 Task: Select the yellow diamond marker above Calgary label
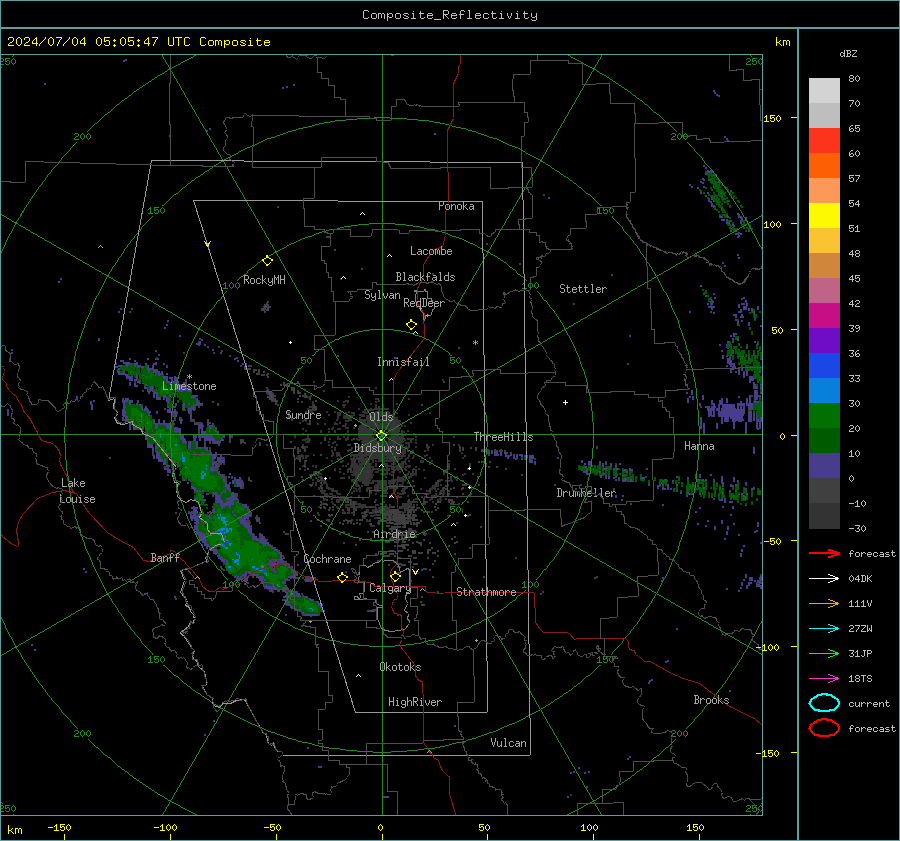click(395, 576)
